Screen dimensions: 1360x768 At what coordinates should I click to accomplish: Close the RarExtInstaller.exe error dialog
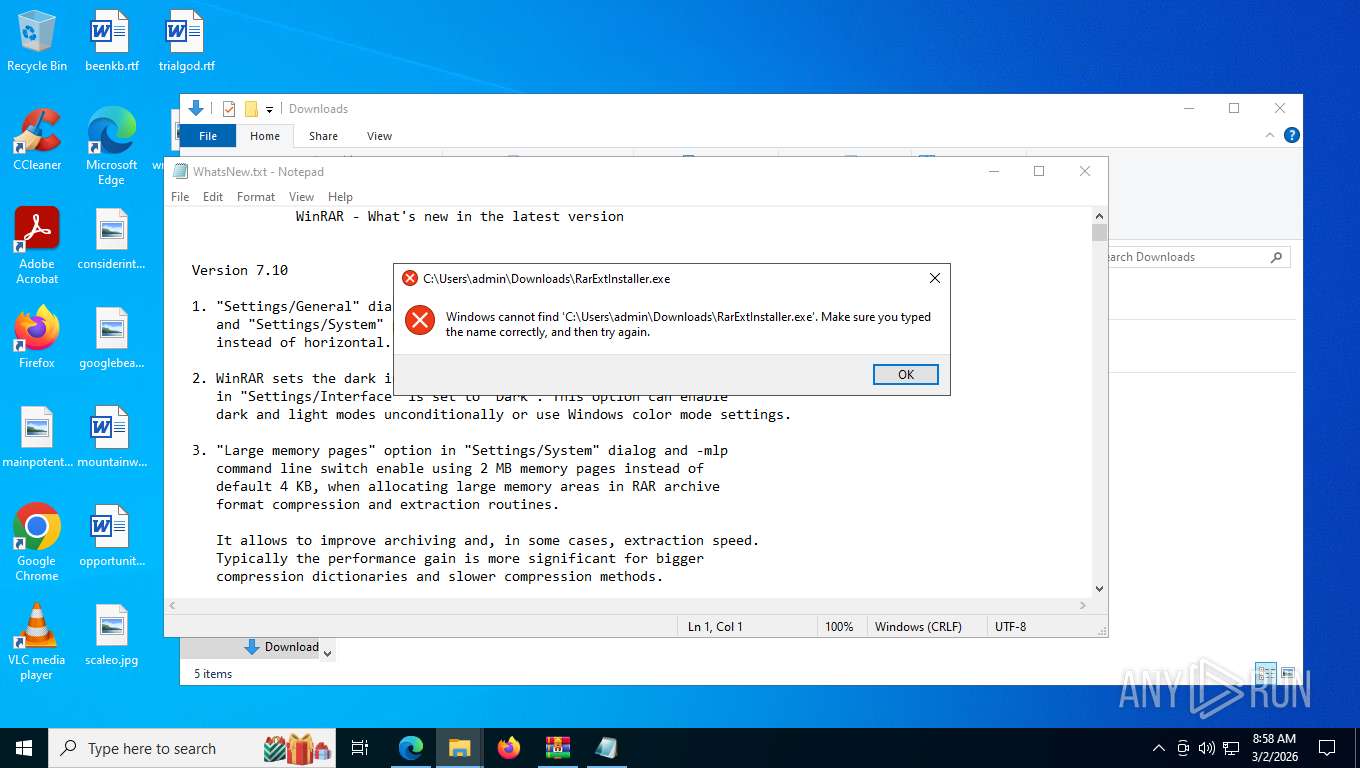[x=934, y=278]
